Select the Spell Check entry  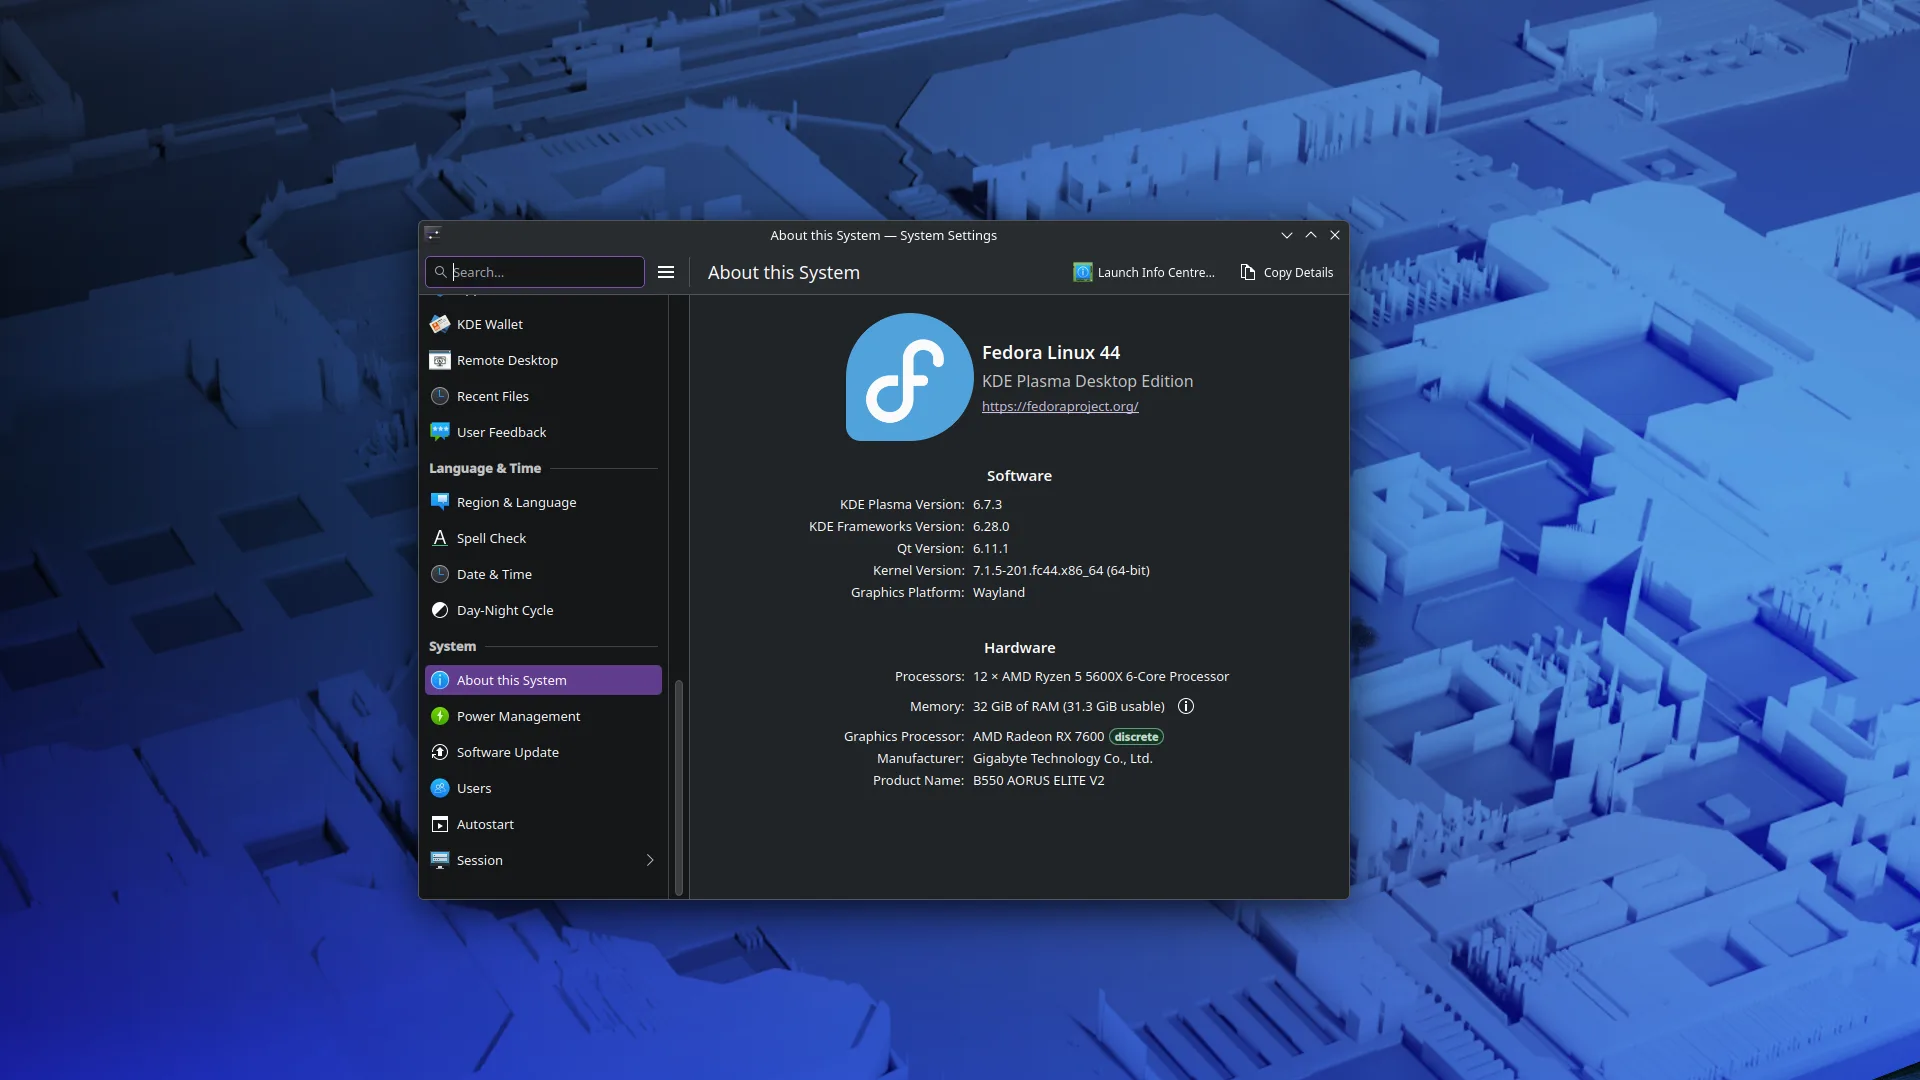pyautogui.click(x=543, y=538)
